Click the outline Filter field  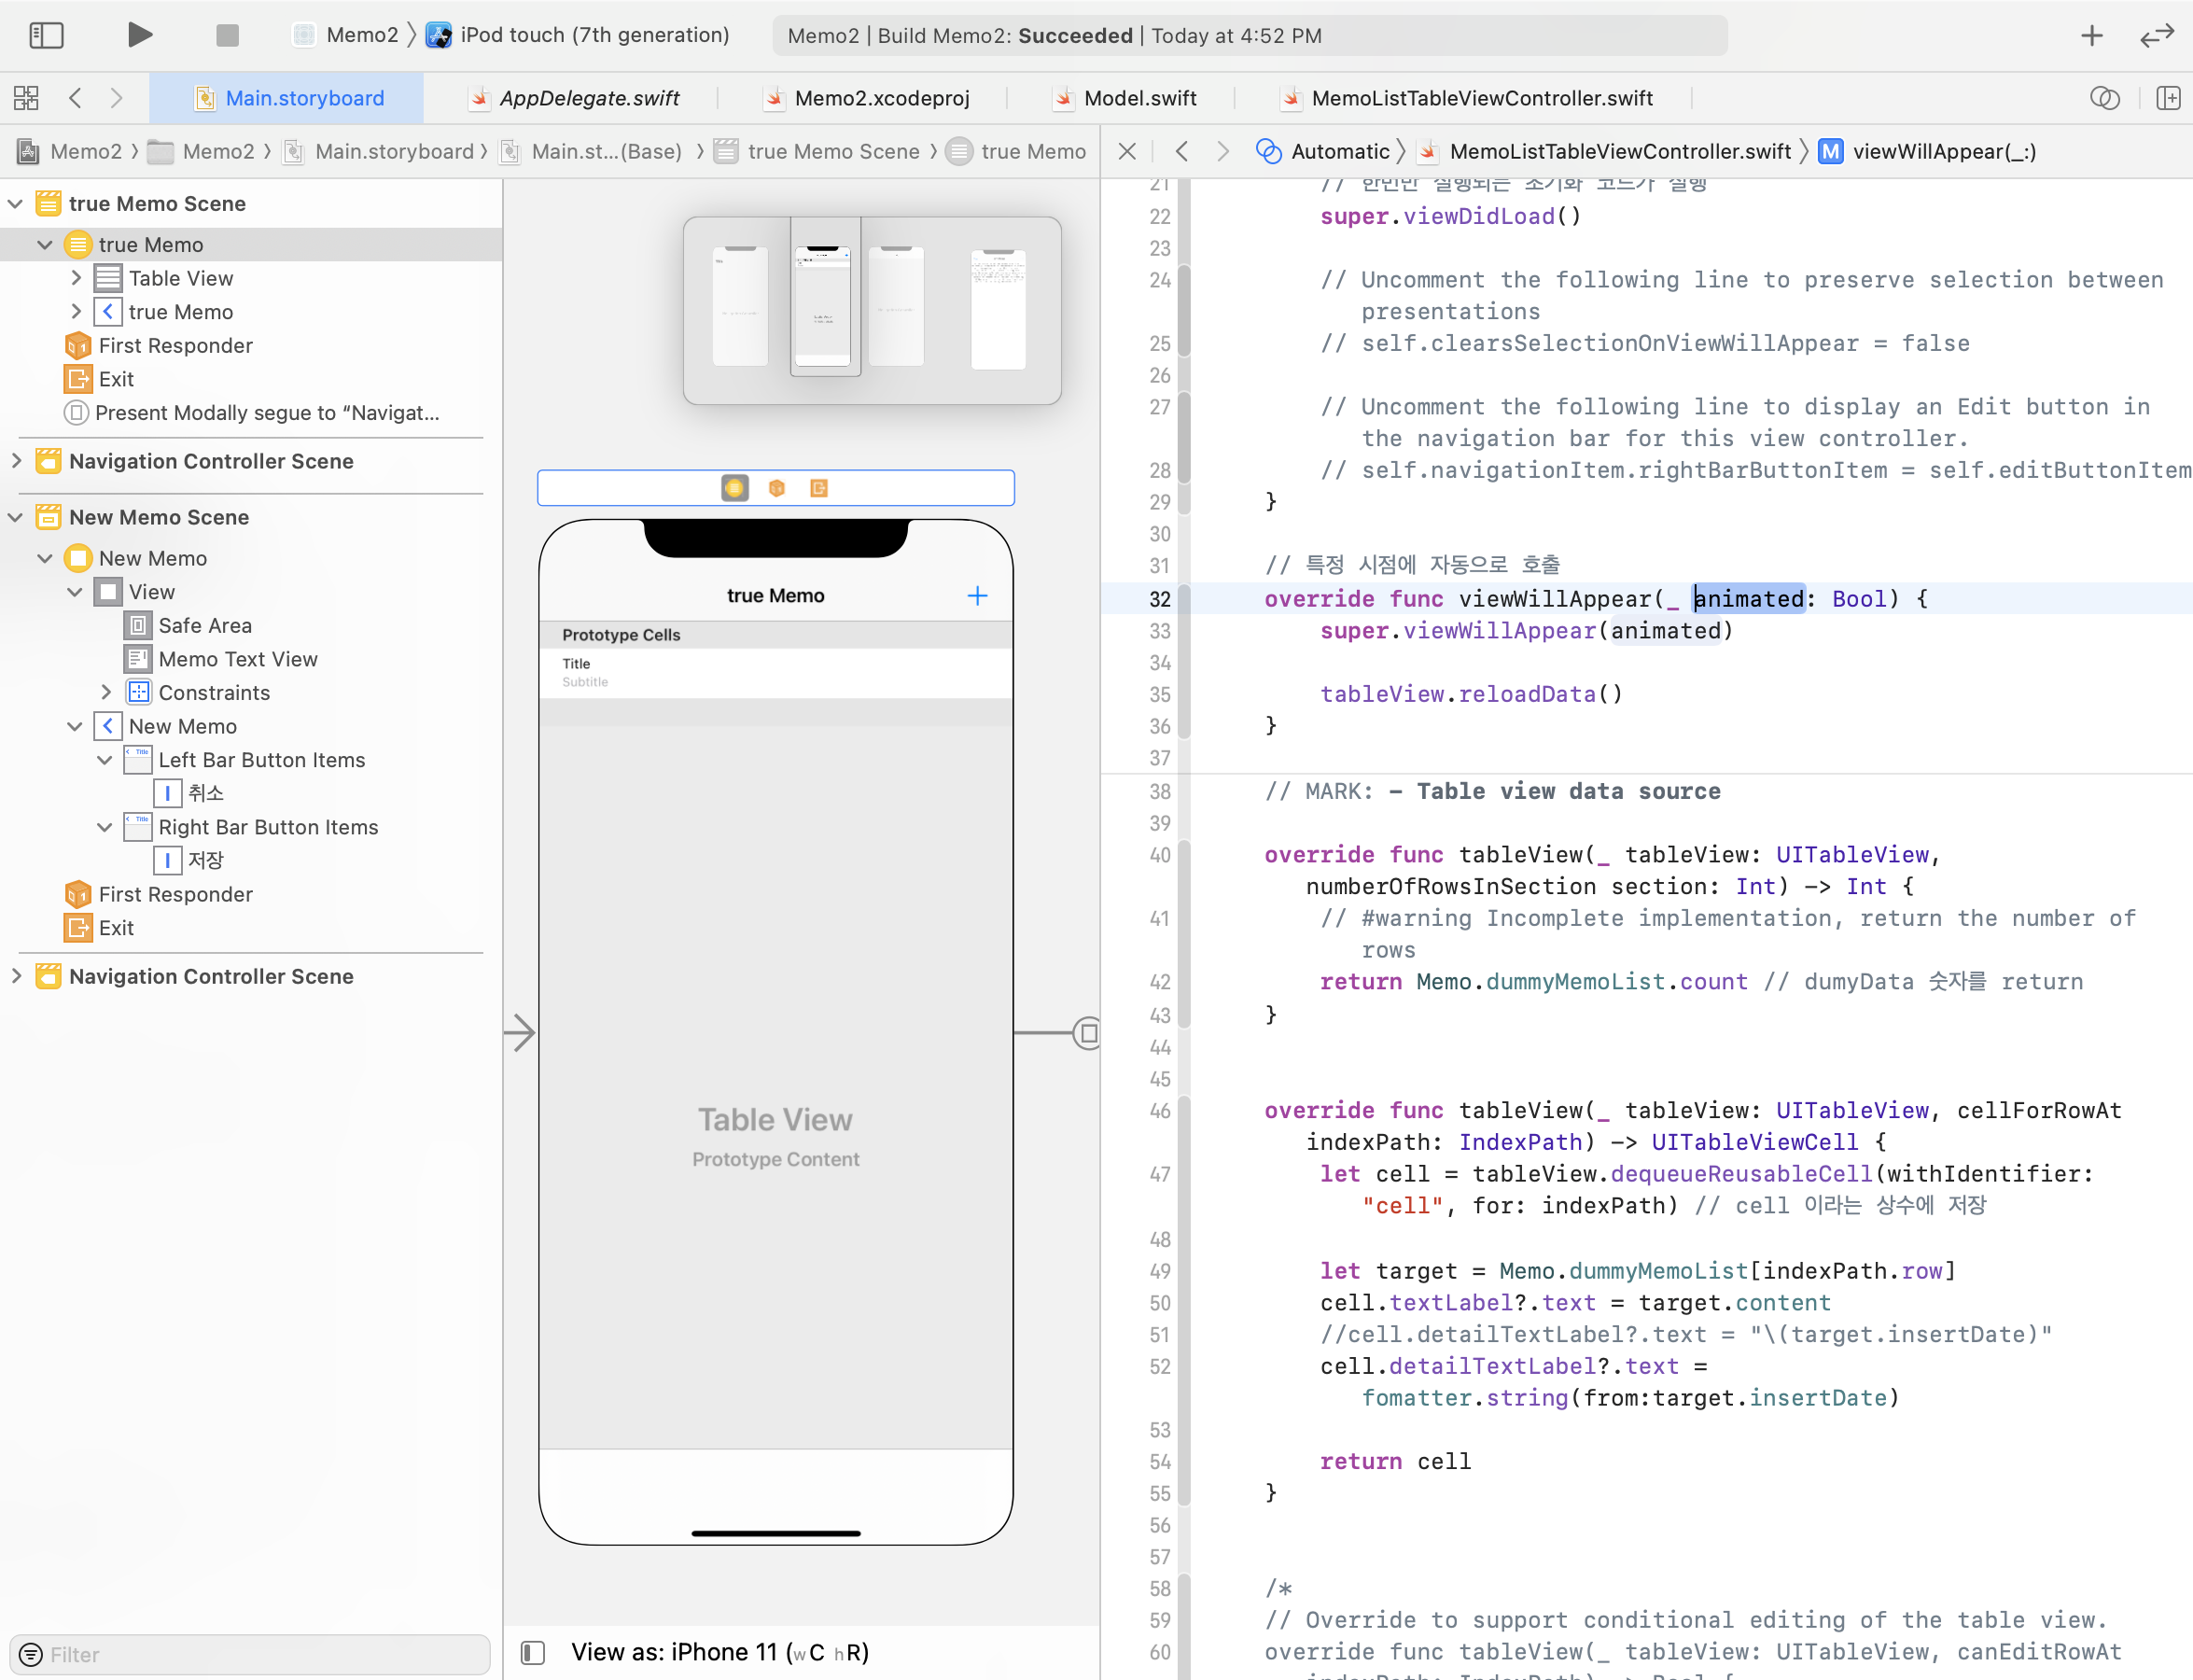pos(260,1654)
